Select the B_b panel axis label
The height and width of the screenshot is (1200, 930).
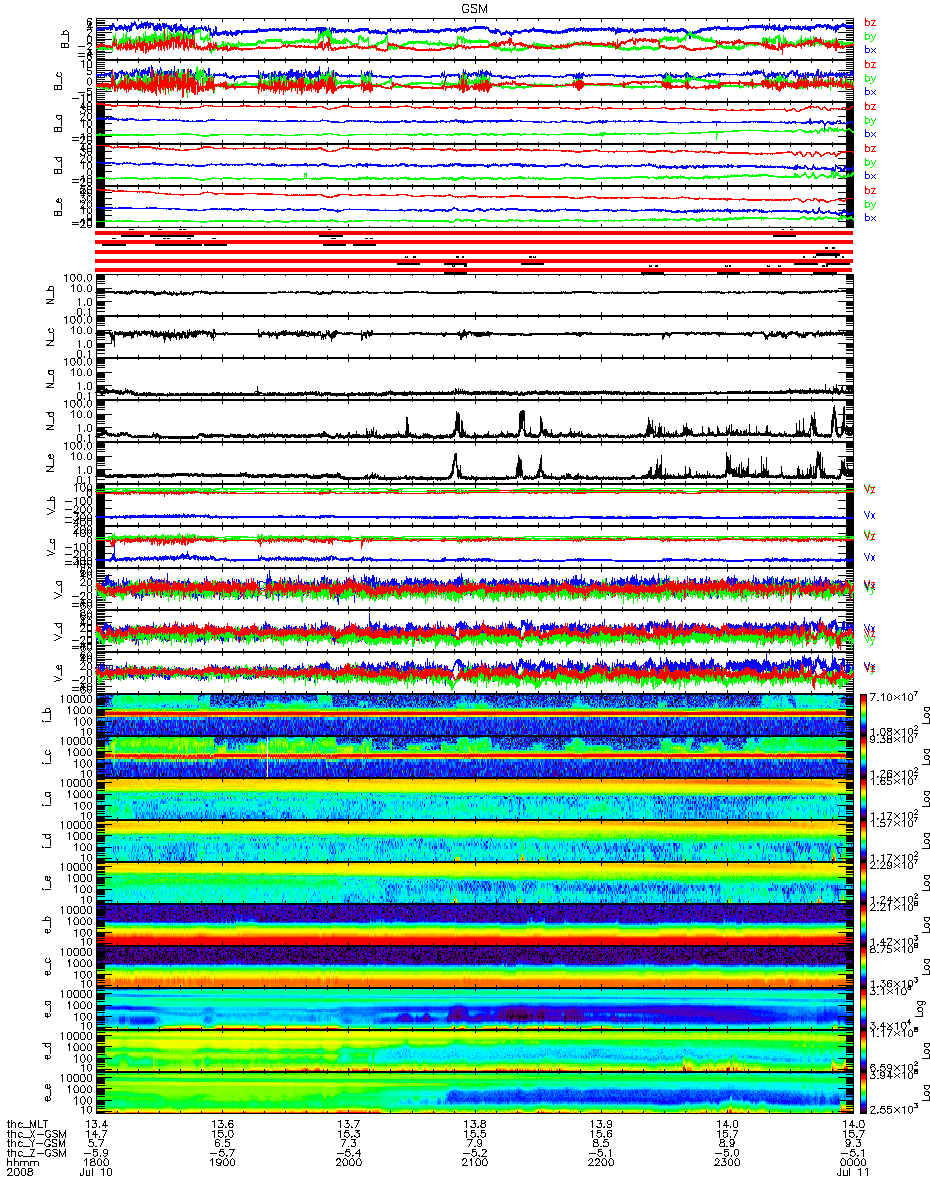pos(64,39)
